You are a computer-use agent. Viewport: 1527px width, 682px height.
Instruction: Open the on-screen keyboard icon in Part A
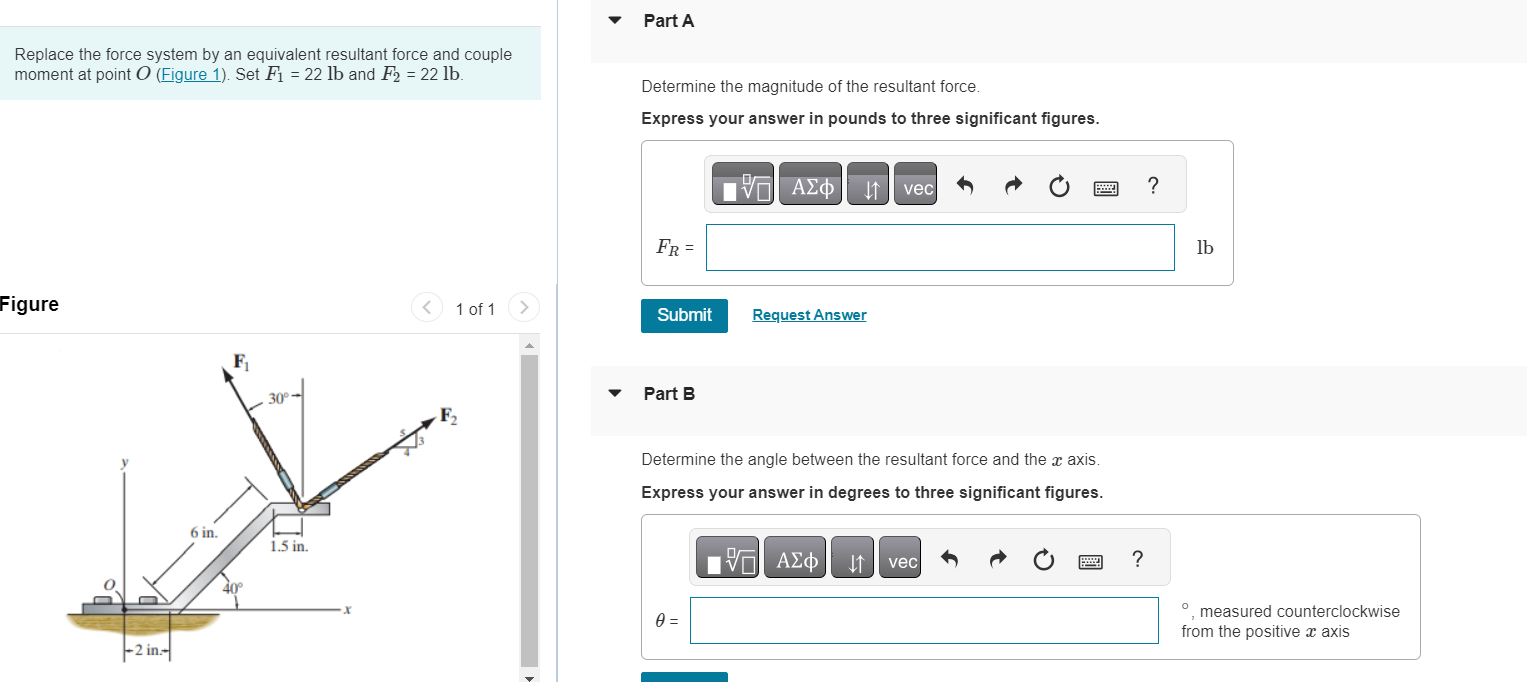[x=1105, y=186]
